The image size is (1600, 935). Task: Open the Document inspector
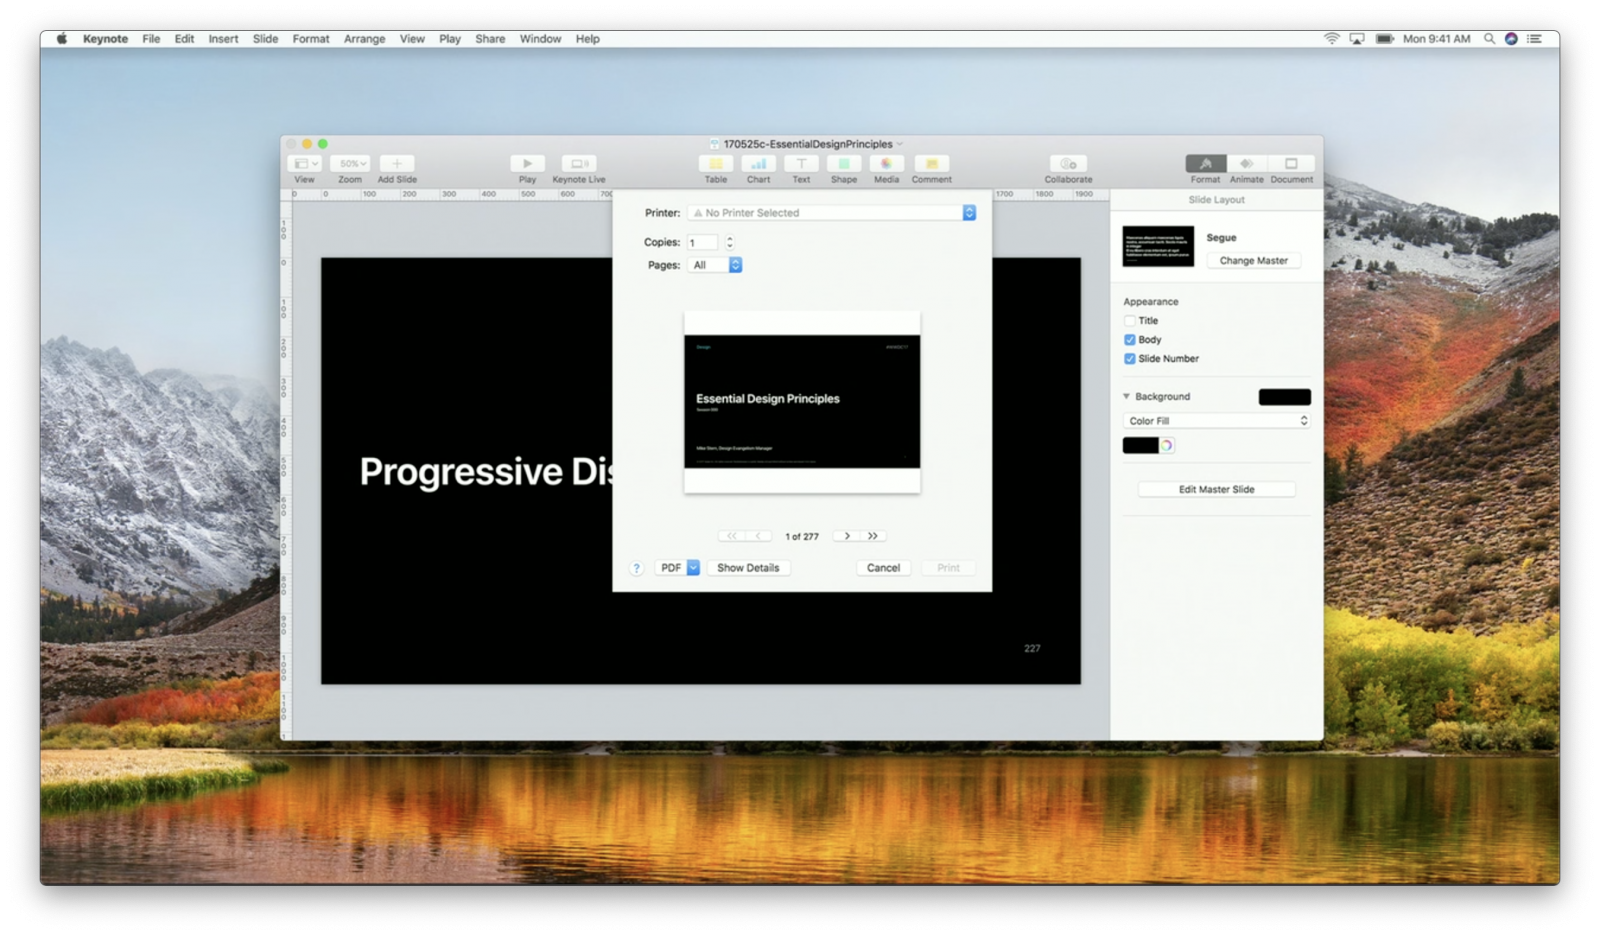(1291, 164)
